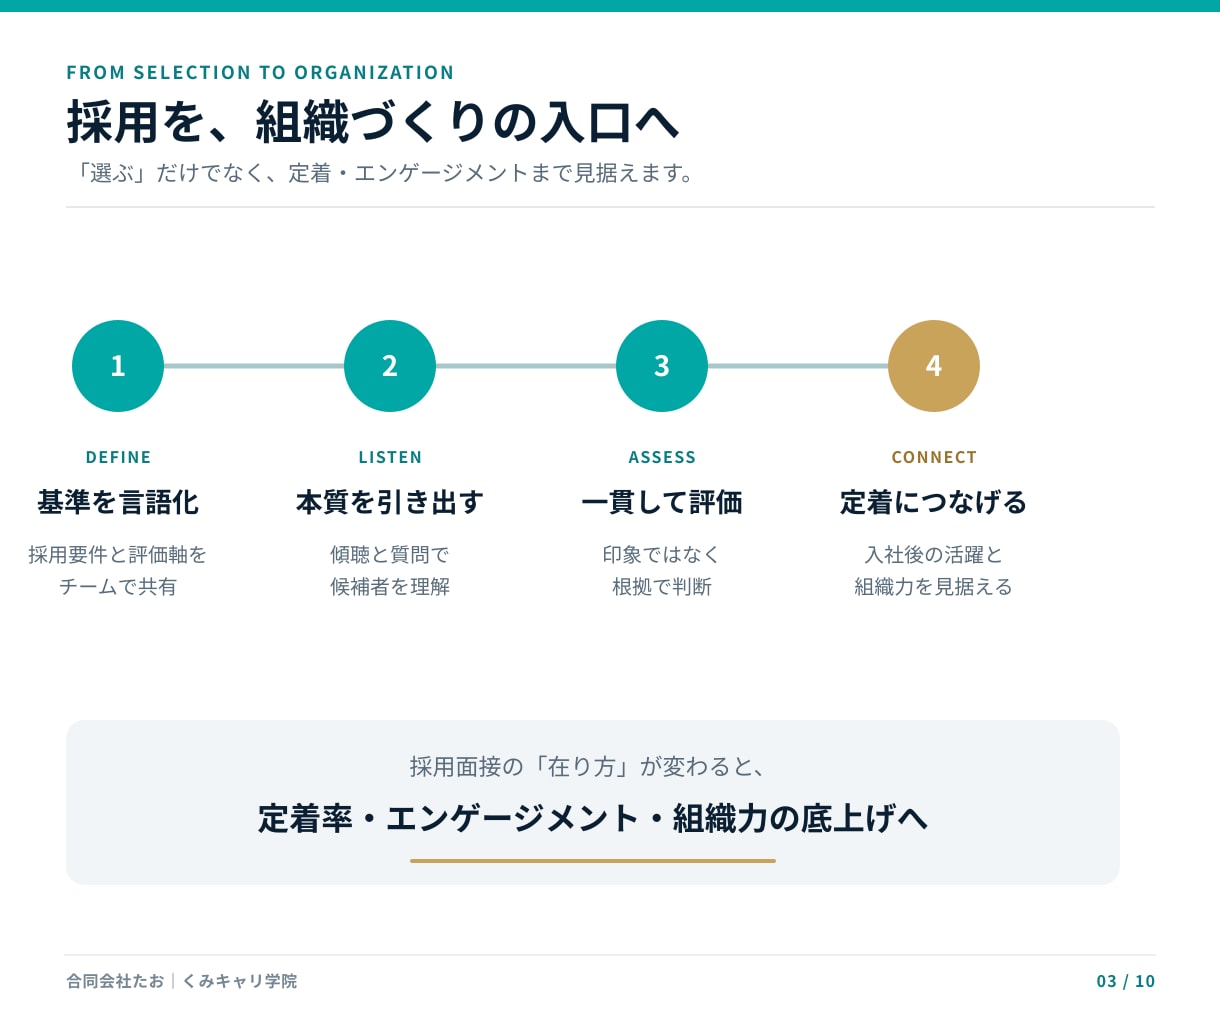Click the text チームで共有
Viewport: 1220px width, 1016px height.
[118, 586]
